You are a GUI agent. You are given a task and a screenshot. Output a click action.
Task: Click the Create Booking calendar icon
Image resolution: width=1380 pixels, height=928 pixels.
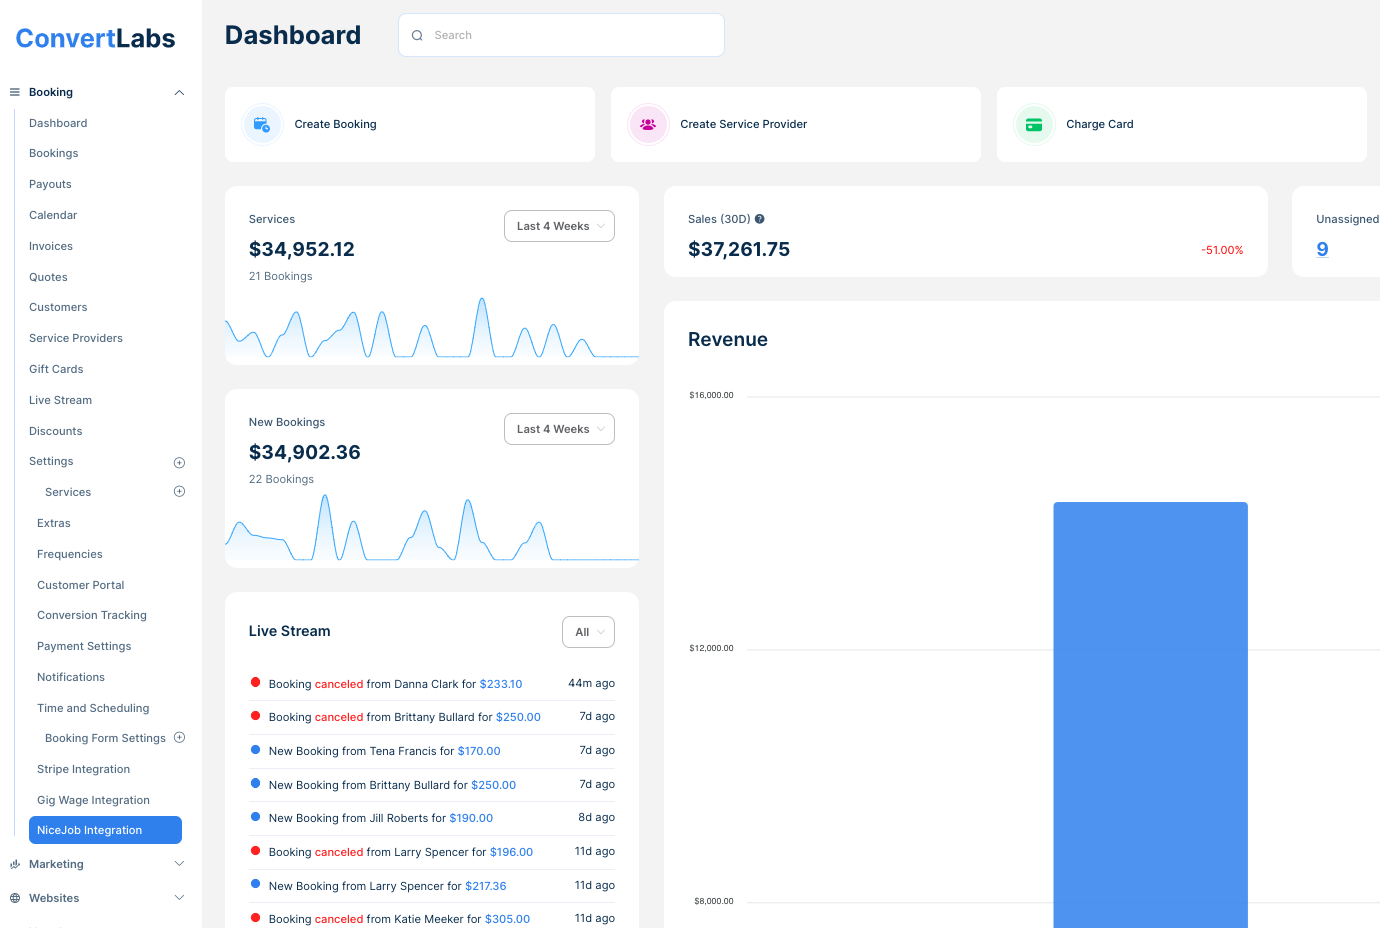point(262,125)
